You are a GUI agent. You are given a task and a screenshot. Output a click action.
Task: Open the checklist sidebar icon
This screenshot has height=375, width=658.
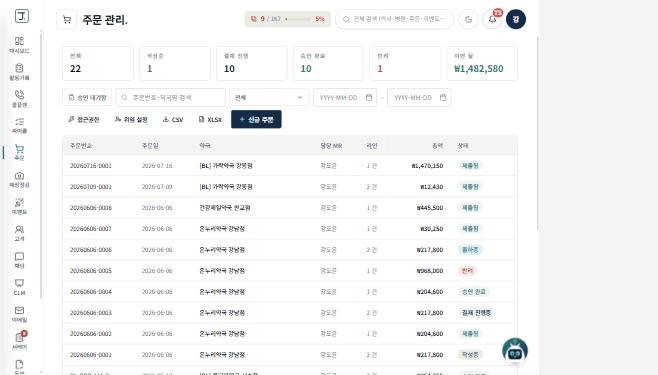pyautogui.click(x=19, y=125)
